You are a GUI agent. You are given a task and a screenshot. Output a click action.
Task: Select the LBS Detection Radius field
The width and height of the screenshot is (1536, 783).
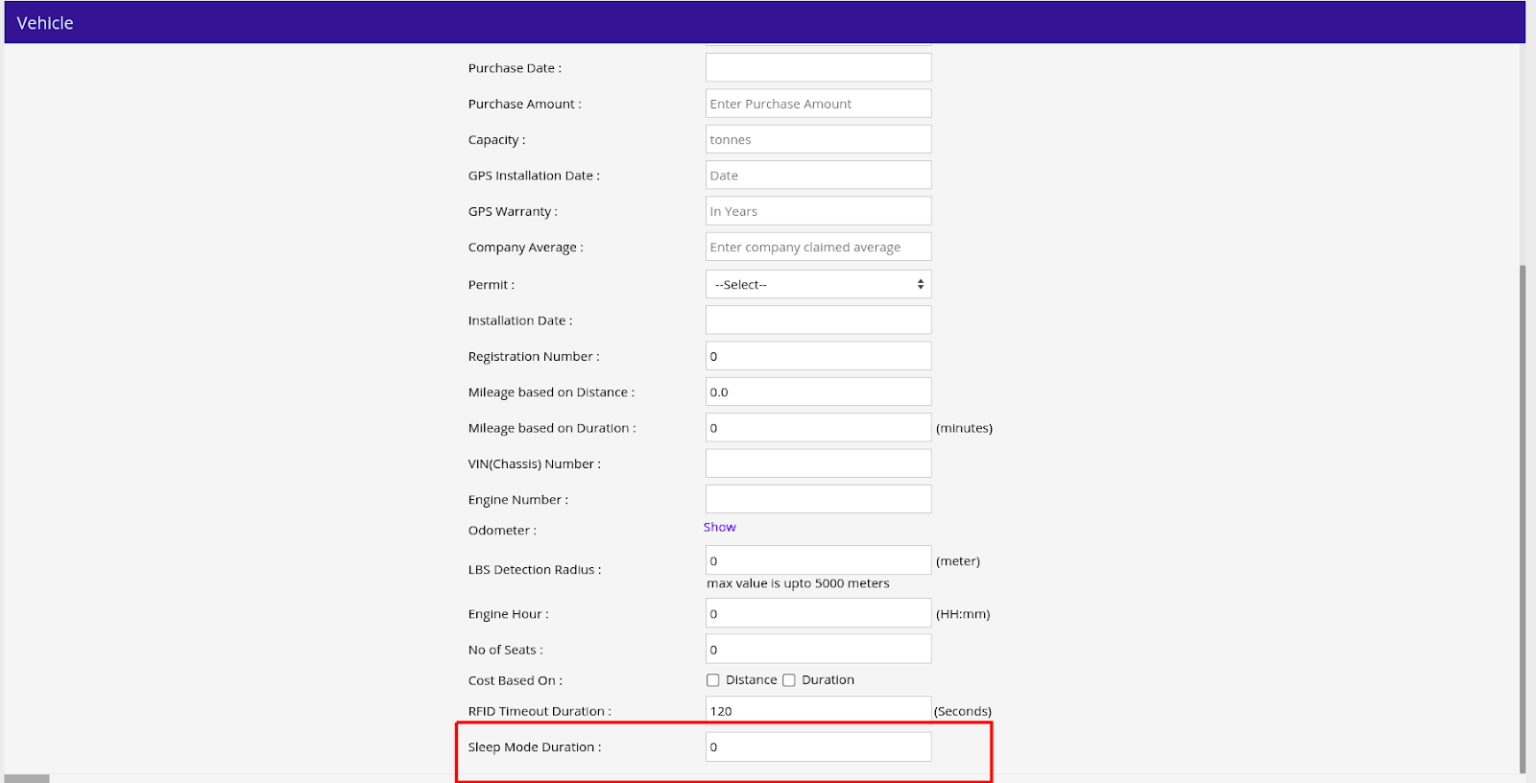[x=818, y=561]
